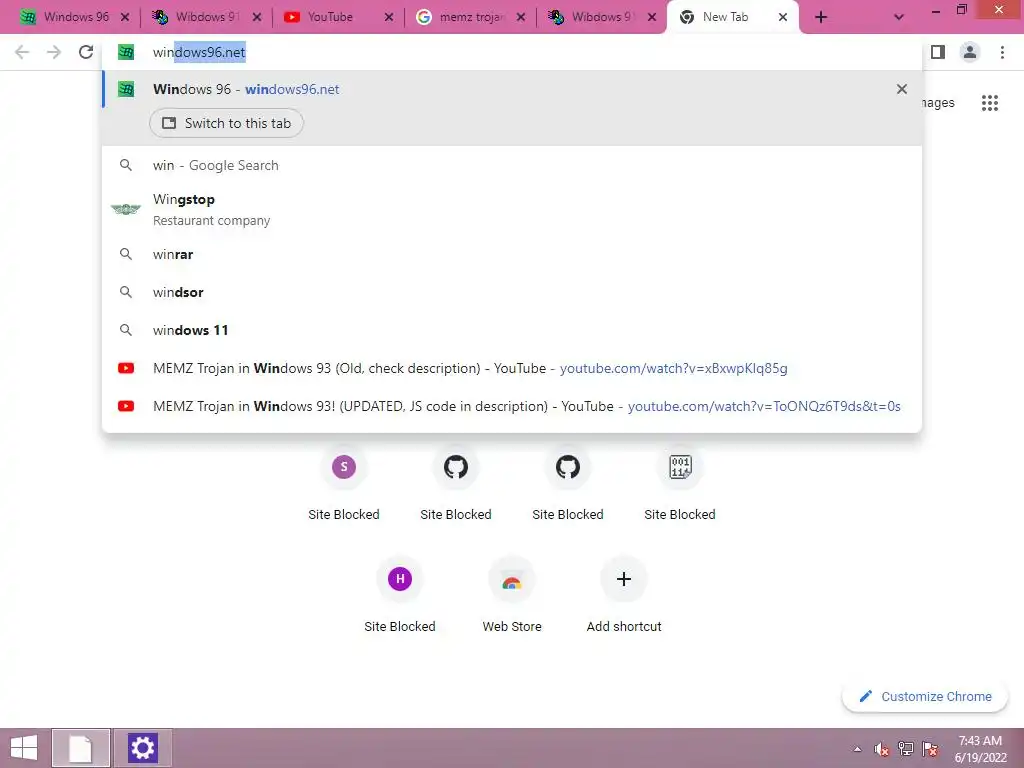Viewport: 1024px width, 768px height.
Task: Select the Wingstop Restaurant company suggestion
Action: click(512, 209)
